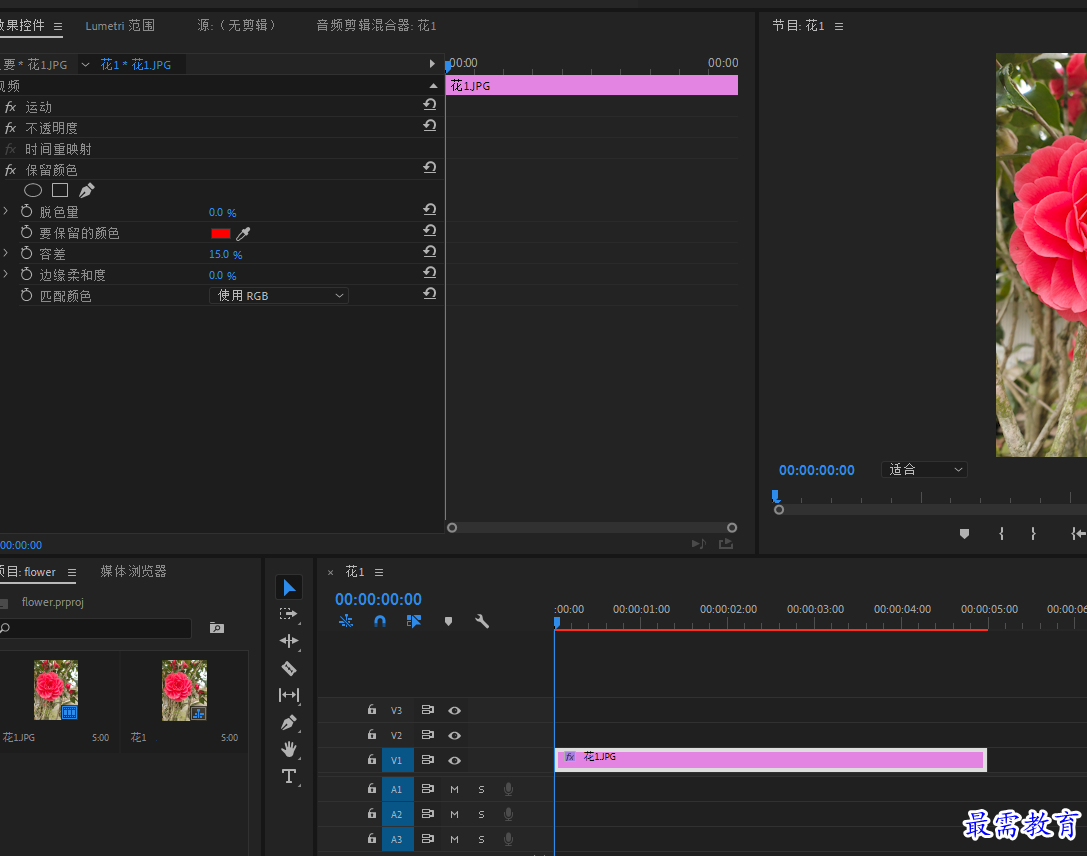Open the effect controls panel menu
This screenshot has width=1087, height=856.
58,26
